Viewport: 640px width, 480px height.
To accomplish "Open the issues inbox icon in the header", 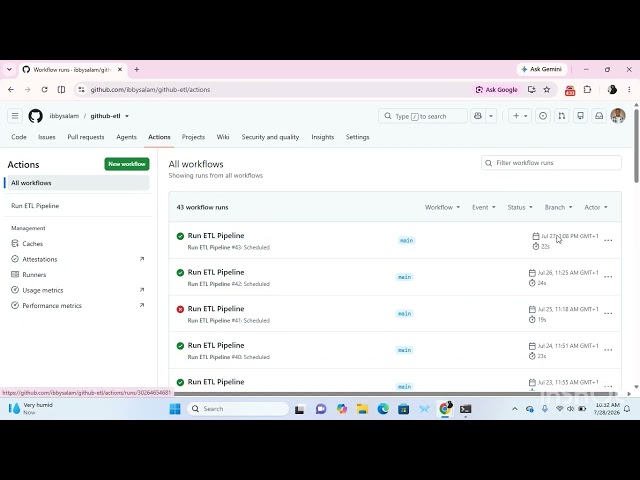I will [543, 116].
